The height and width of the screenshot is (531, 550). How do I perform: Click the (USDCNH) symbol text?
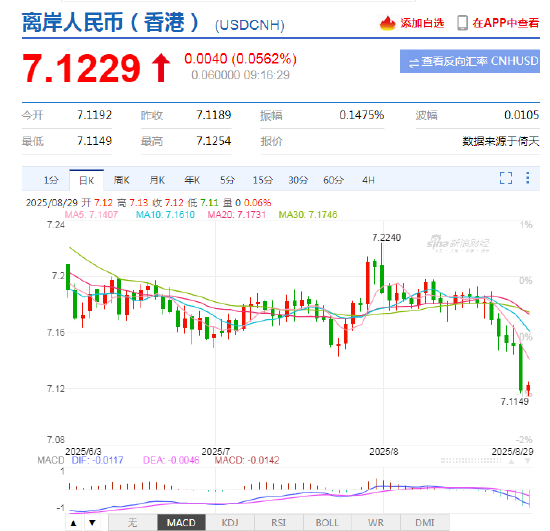pos(250,25)
